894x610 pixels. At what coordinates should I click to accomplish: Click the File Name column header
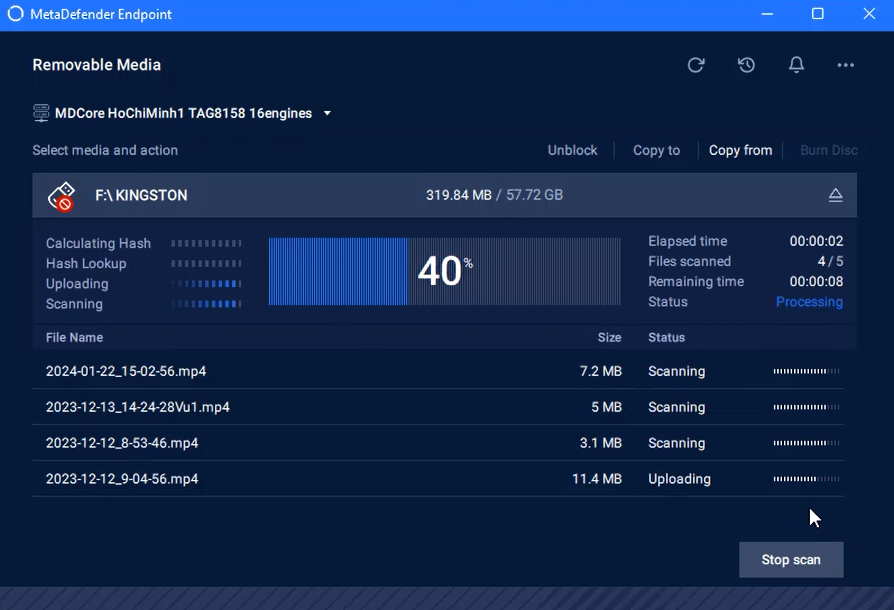tap(74, 337)
